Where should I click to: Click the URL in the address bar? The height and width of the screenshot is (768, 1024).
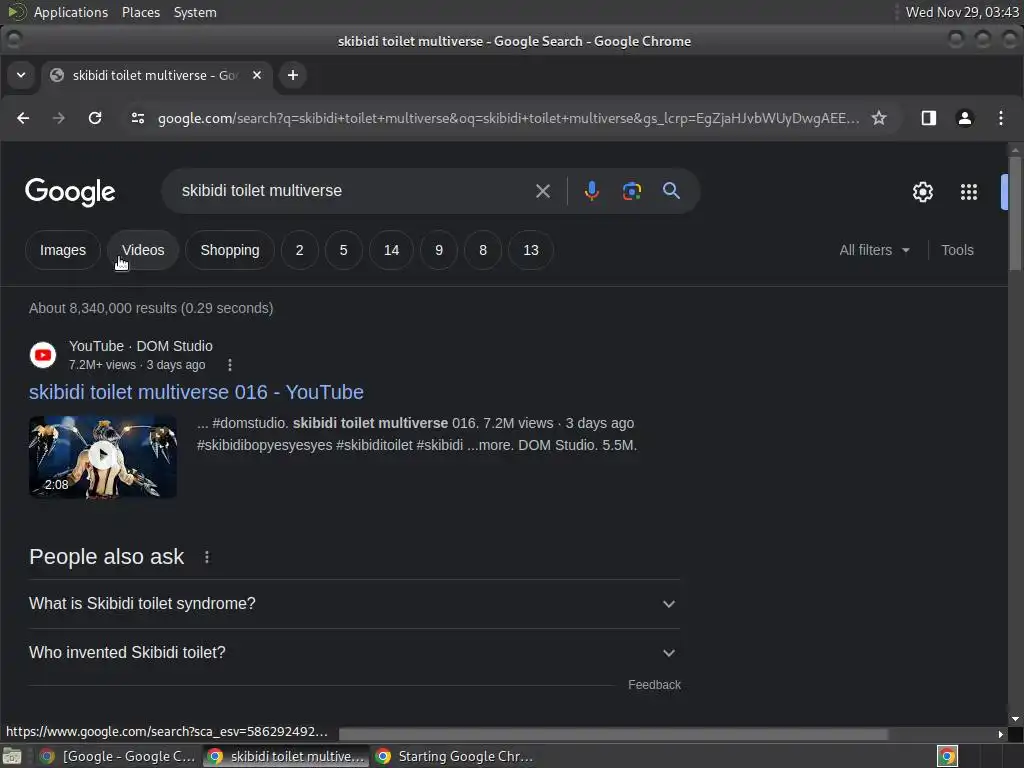(508, 118)
